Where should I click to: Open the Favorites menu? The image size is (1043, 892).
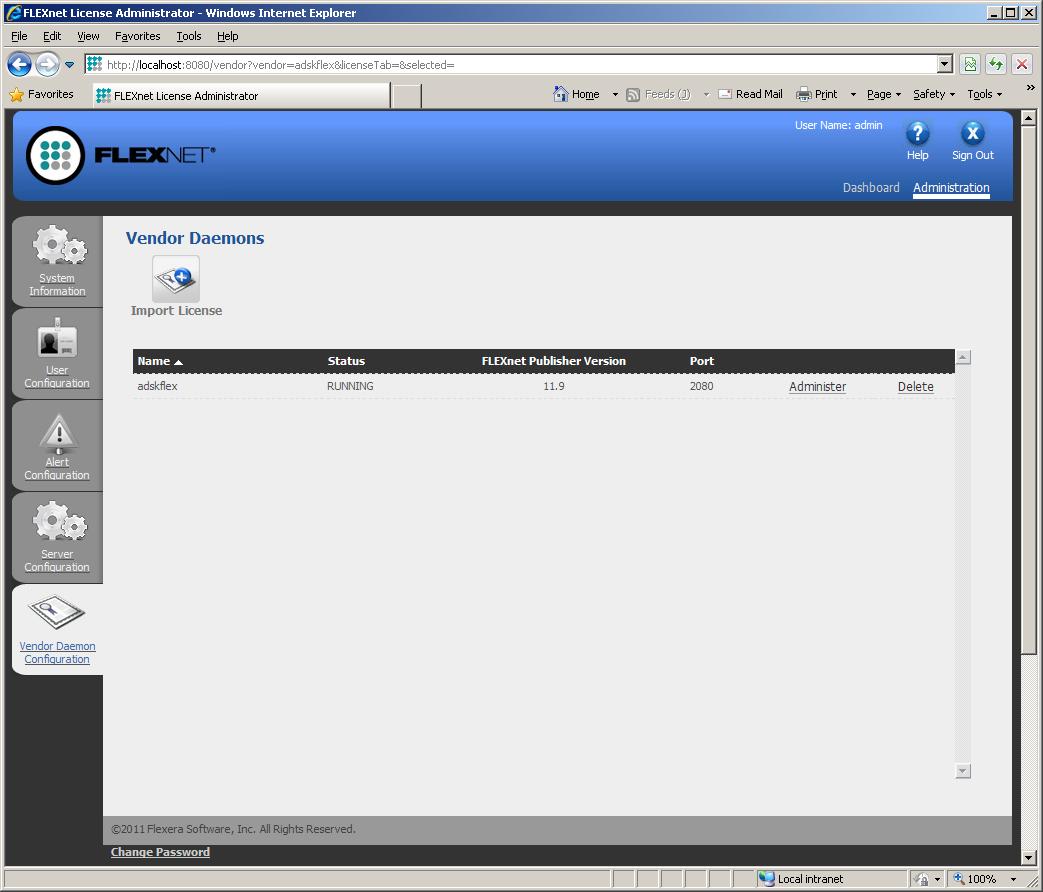137,36
